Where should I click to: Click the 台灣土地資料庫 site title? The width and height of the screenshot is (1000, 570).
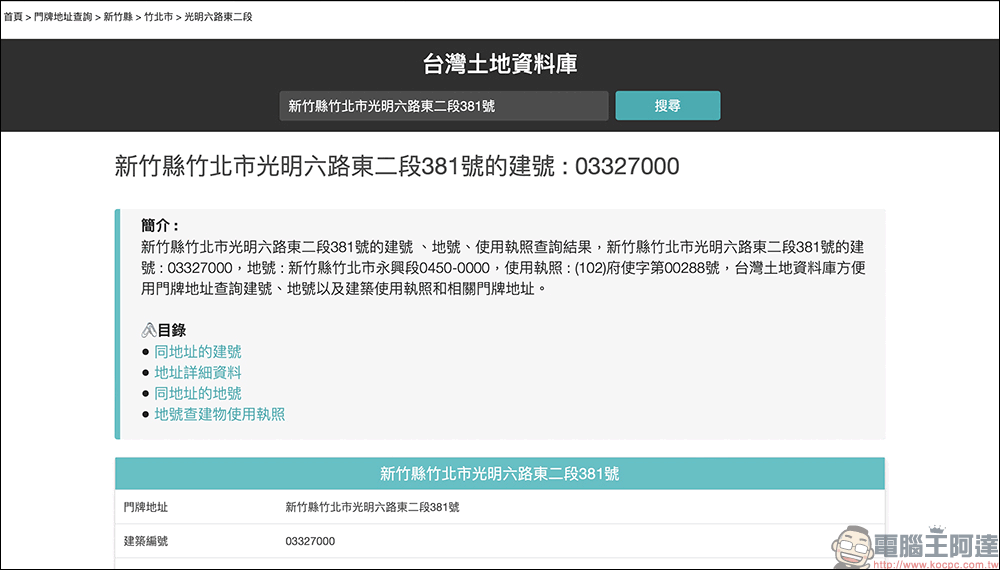click(x=500, y=65)
